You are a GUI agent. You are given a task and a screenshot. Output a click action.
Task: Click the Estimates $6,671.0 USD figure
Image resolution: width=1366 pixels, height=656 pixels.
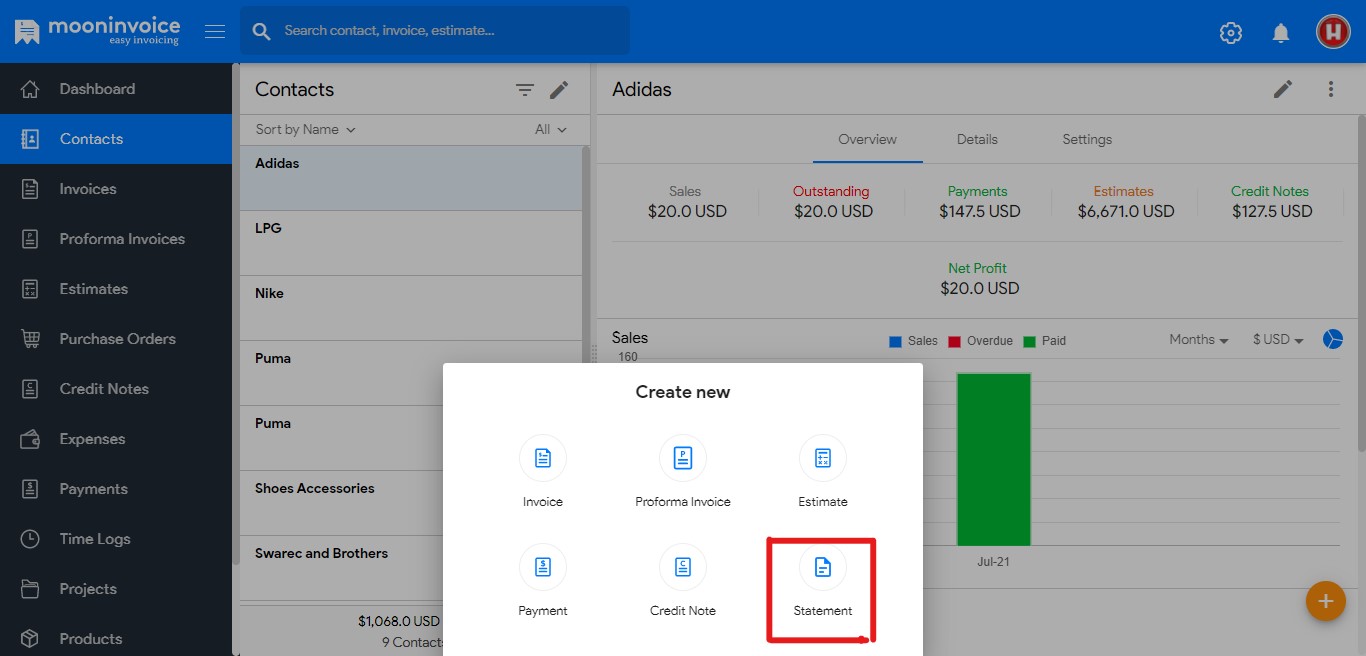(x=1125, y=212)
